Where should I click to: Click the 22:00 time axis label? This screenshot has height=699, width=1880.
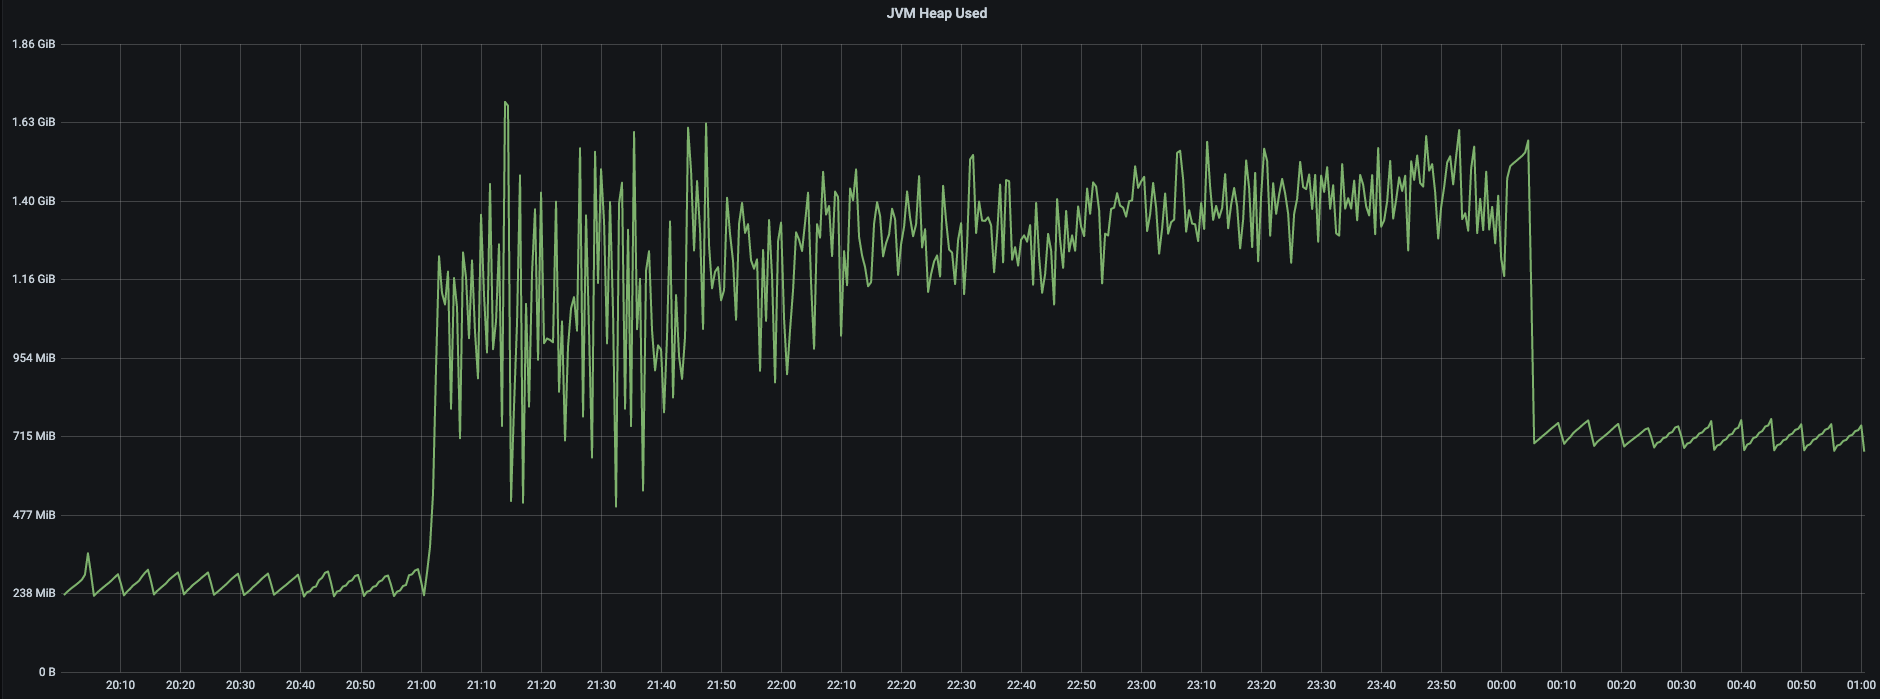(781, 685)
